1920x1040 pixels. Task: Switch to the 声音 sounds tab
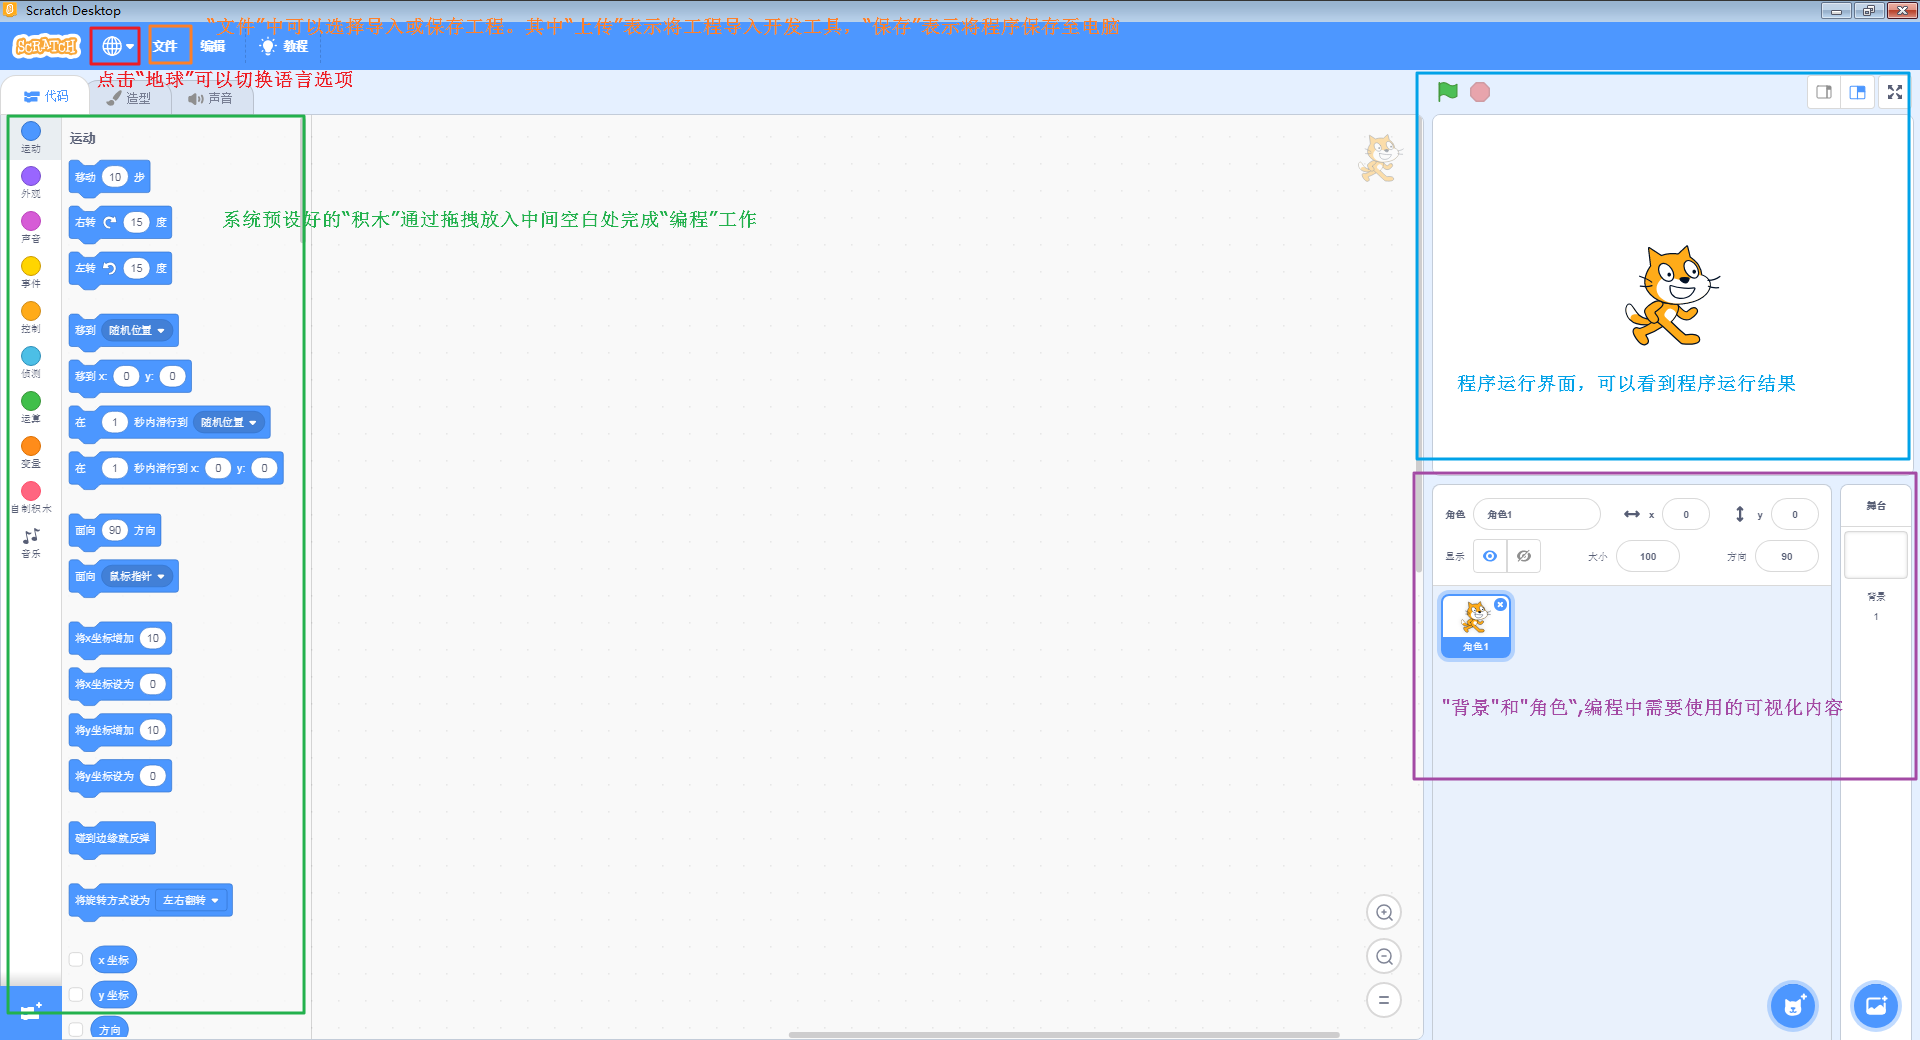[211, 98]
